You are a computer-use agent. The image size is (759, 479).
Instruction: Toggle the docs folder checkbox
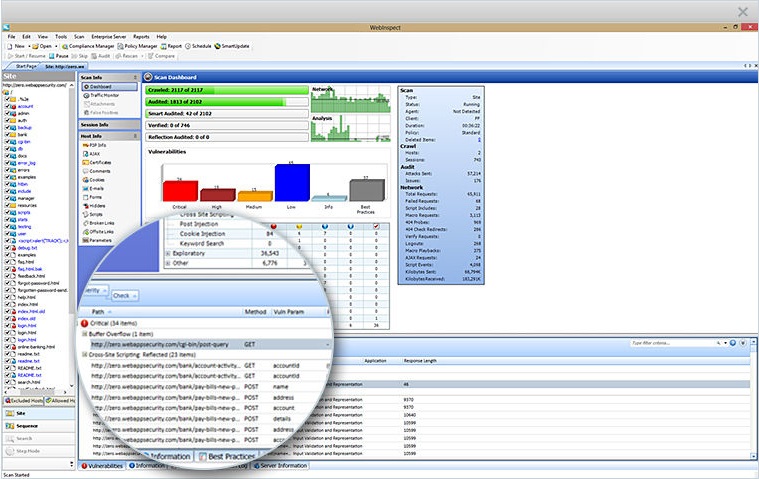tap(7, 156)
